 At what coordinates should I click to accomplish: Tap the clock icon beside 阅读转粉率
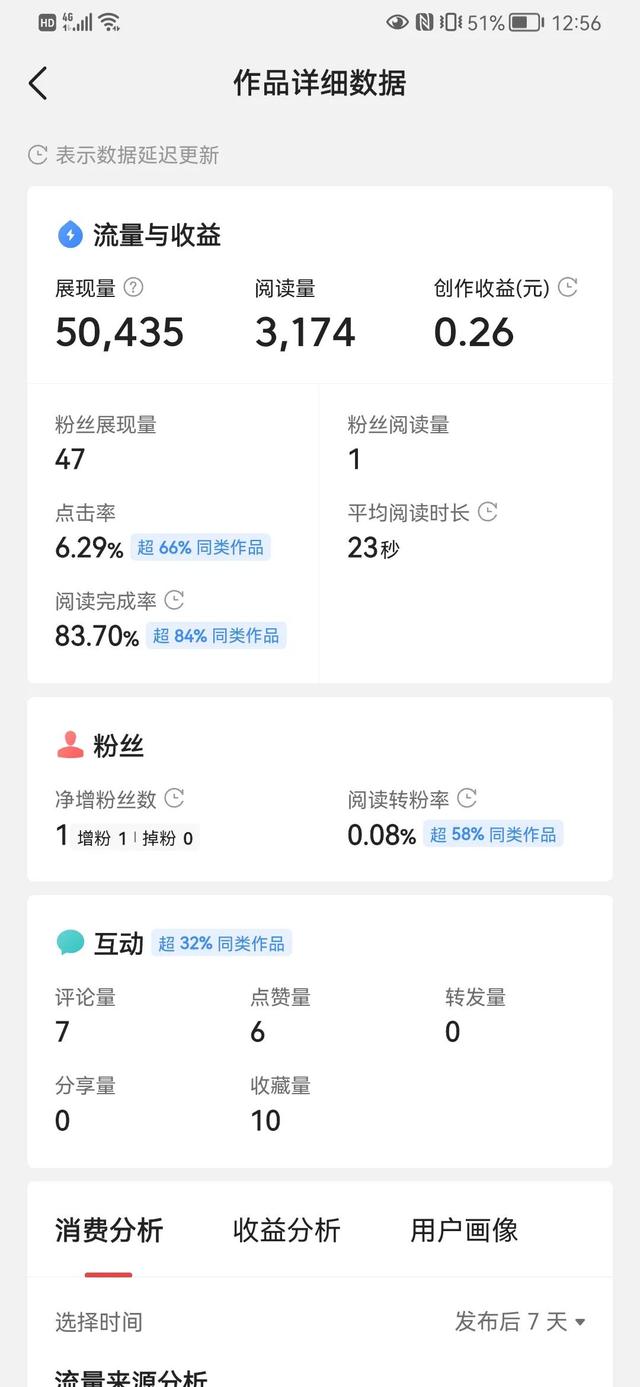click(467, 798)
